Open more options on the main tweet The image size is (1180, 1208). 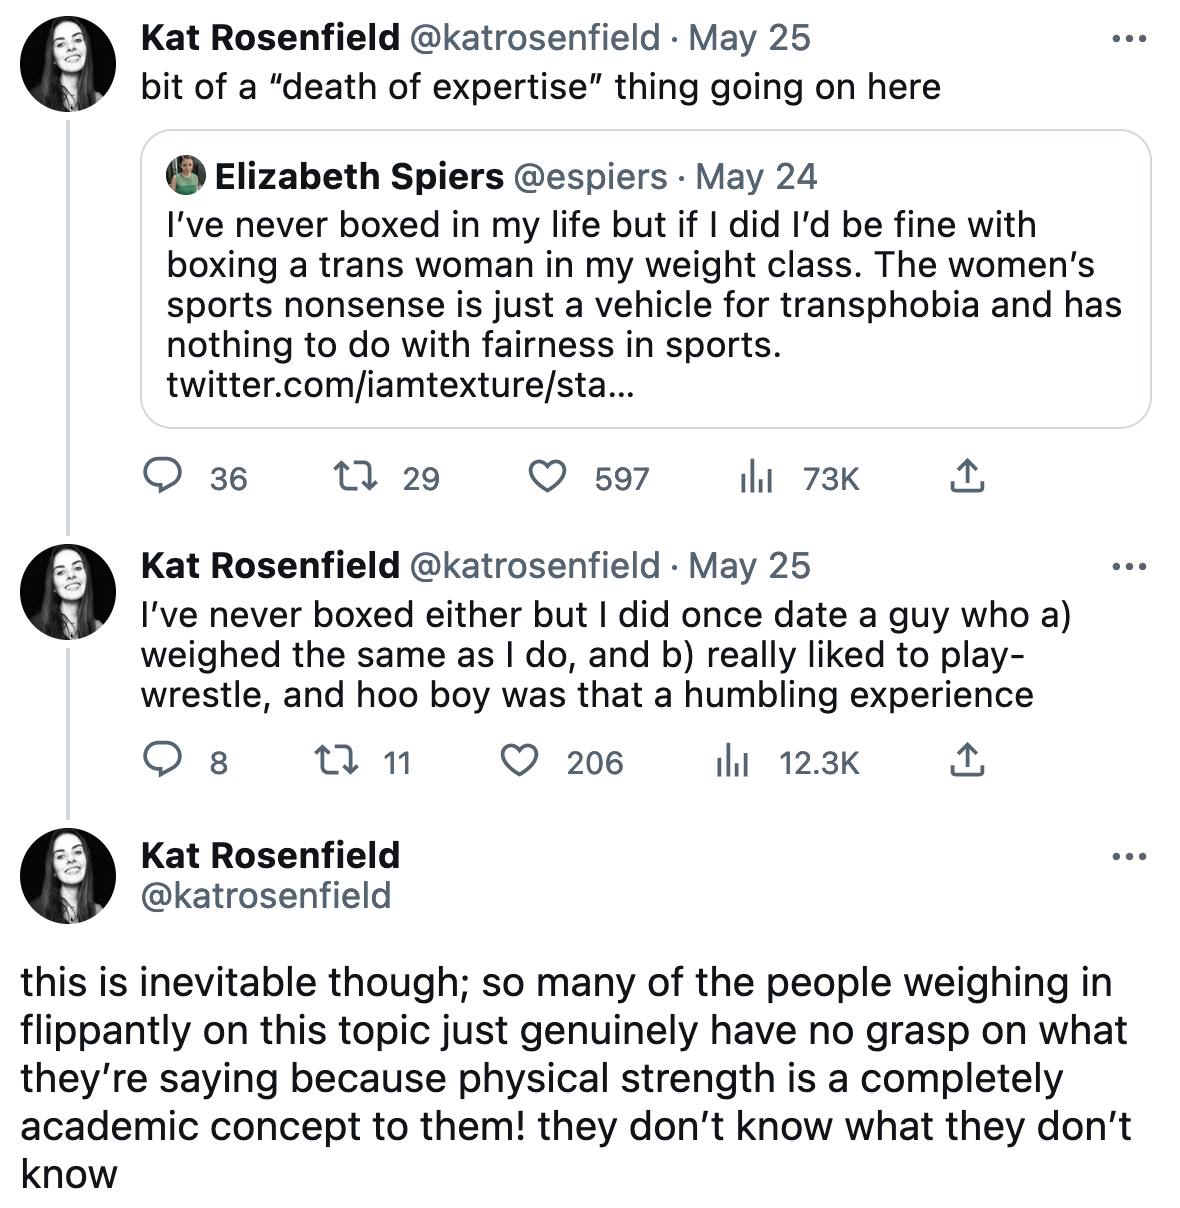click(1129, 857)
